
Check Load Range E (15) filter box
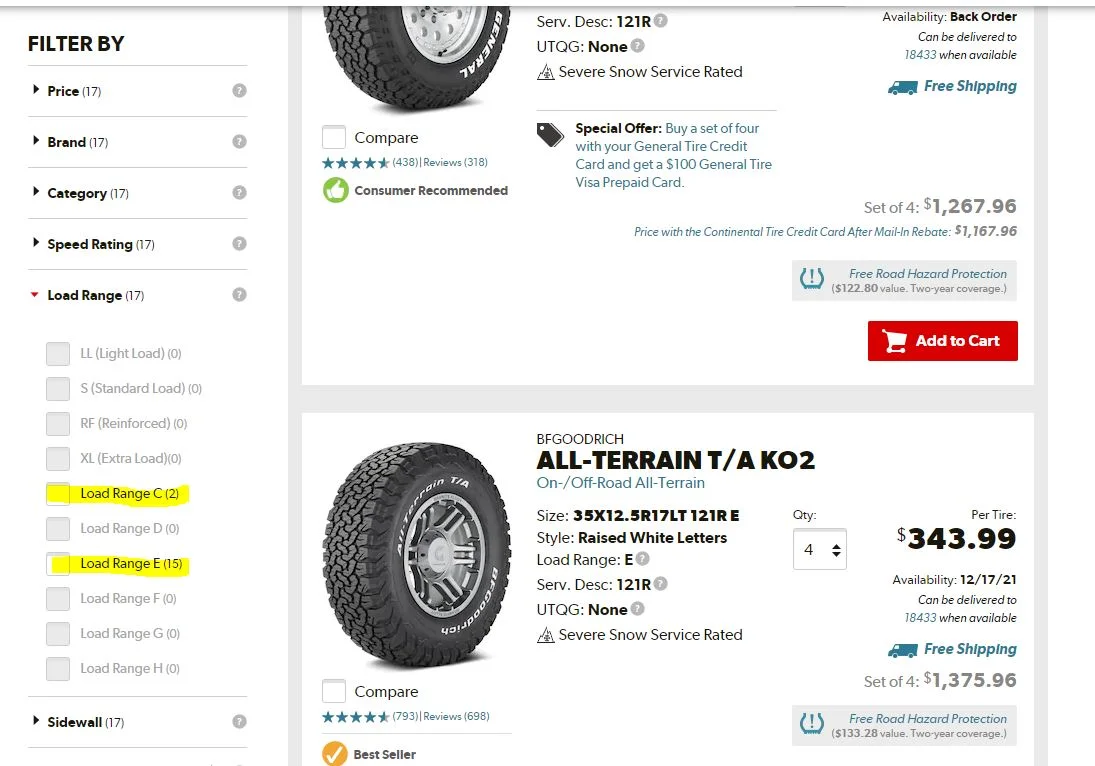pos(58,564)
